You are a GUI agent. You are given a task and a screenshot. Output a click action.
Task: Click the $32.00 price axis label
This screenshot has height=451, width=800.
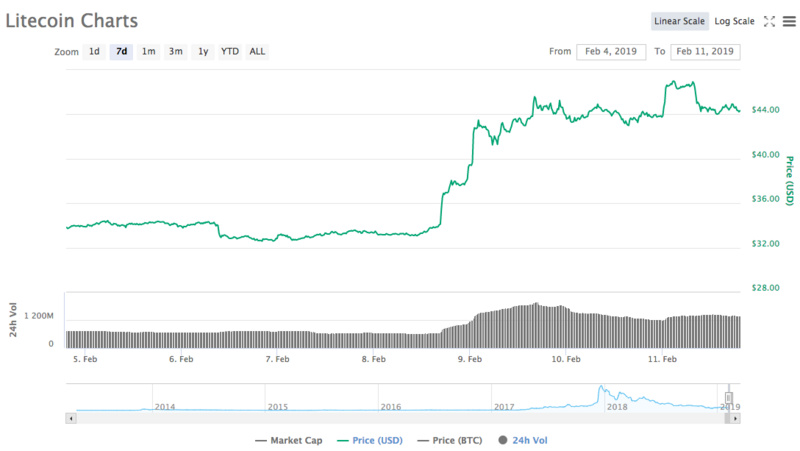click(766, 244)
